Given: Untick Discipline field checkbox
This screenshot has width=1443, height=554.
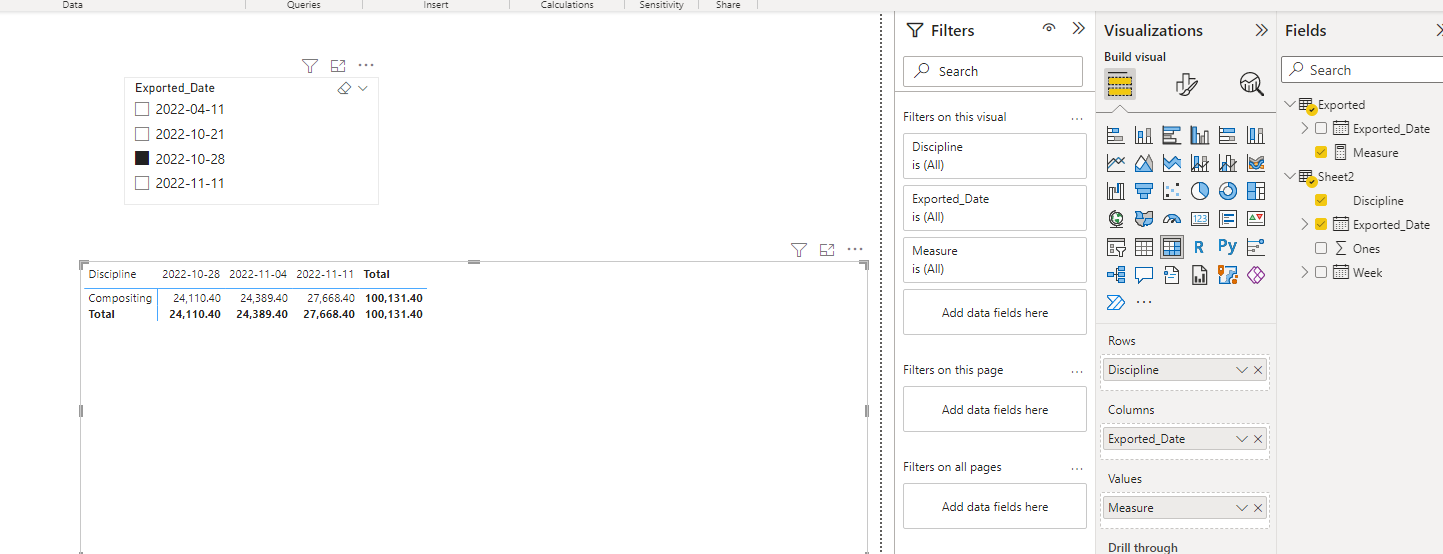Looking at the screenshot, I should [x=1321, y=200].
